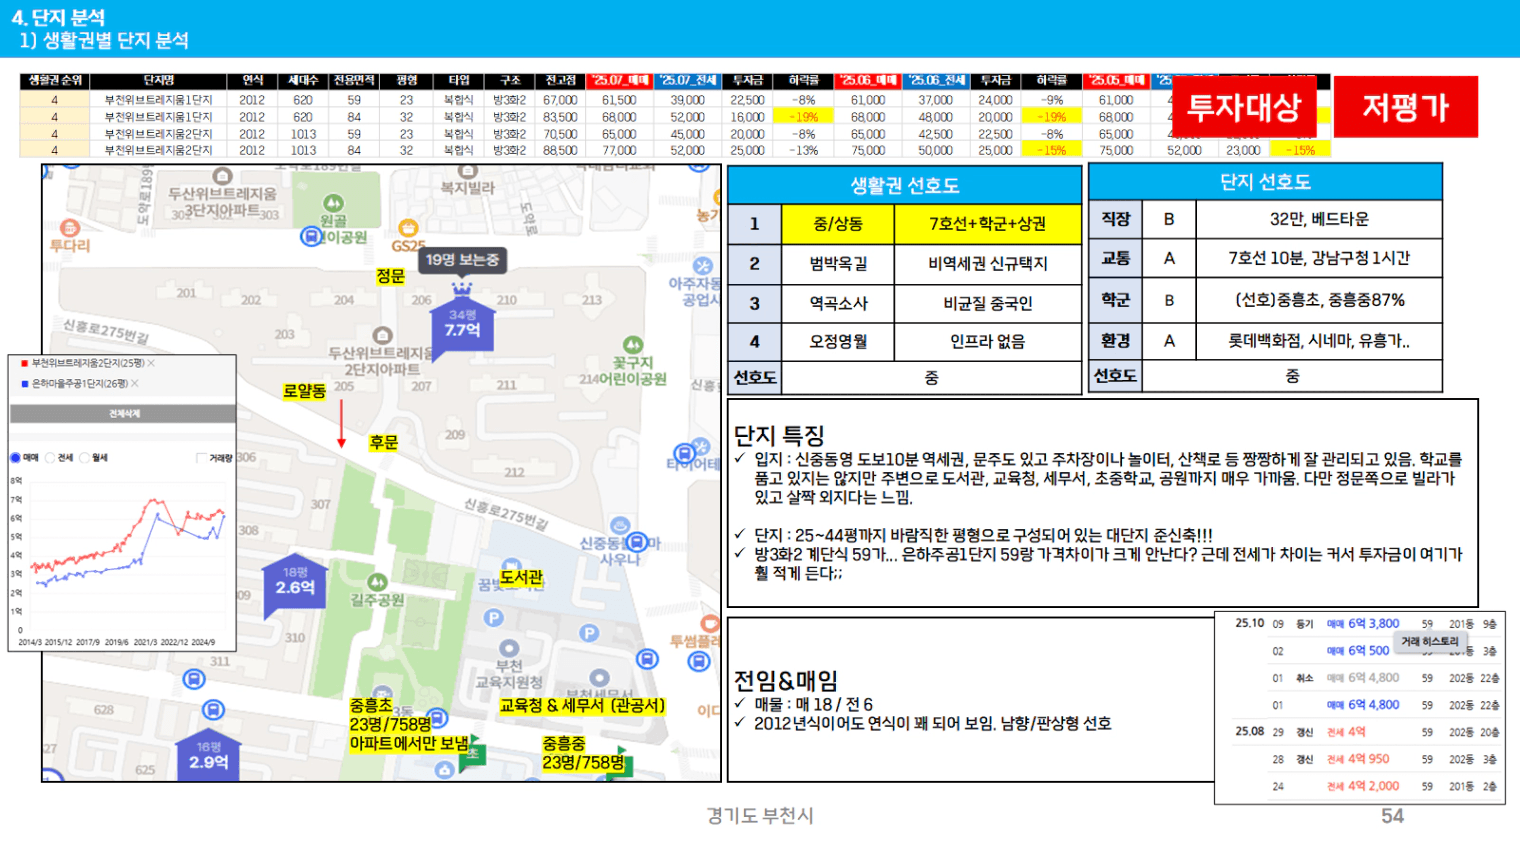Click the 저평가 red label
Image resolution: width=1520 pixels, height=855 pixels.
(x=1405, y=107)
